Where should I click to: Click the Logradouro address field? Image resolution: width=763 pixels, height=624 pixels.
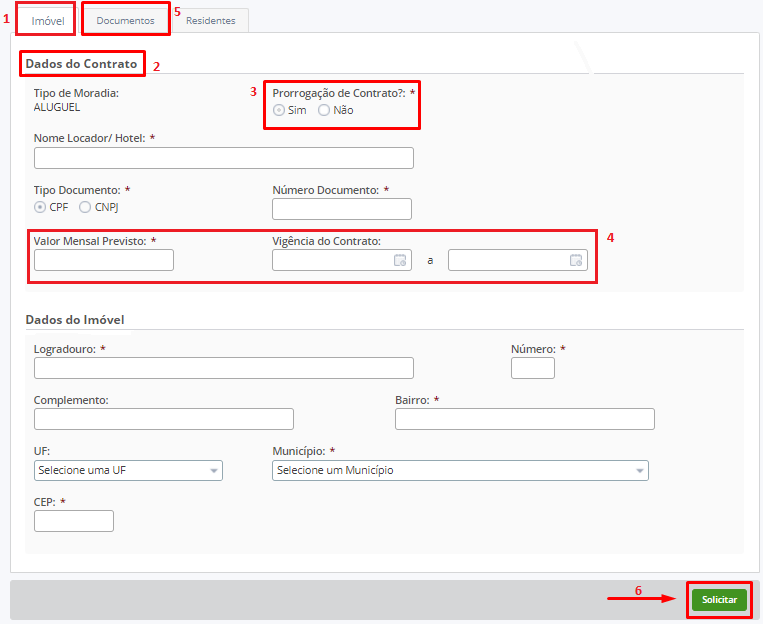223,368
